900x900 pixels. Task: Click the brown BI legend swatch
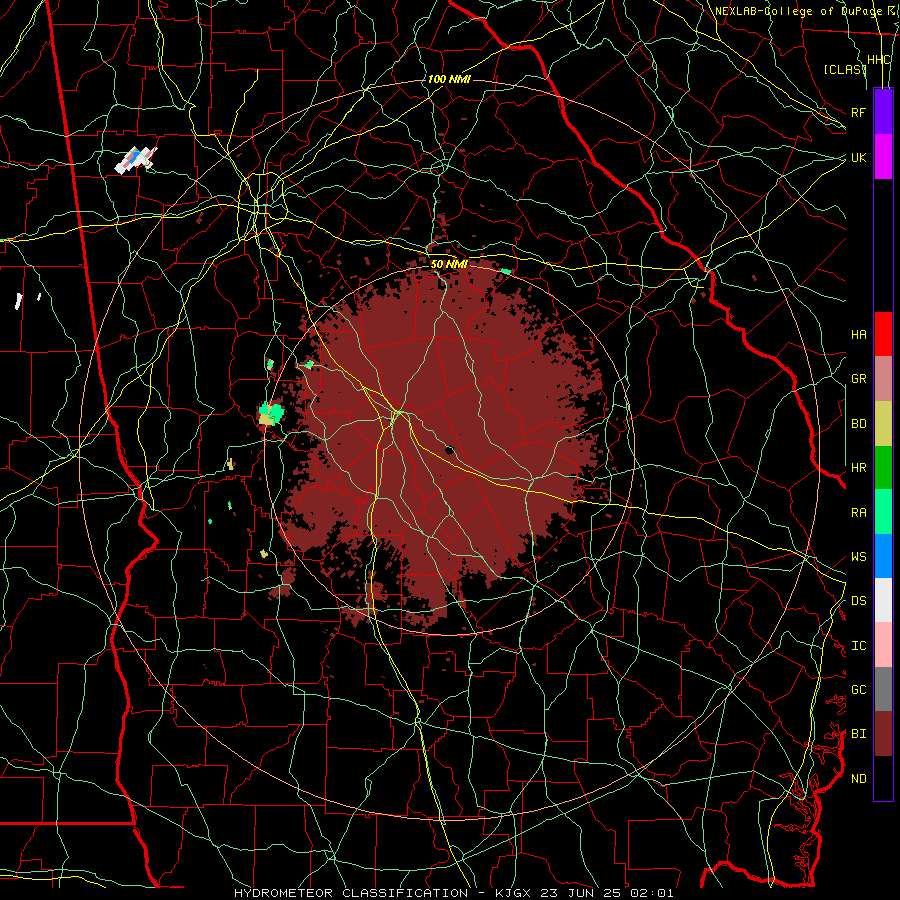click(x=883, y=734)
